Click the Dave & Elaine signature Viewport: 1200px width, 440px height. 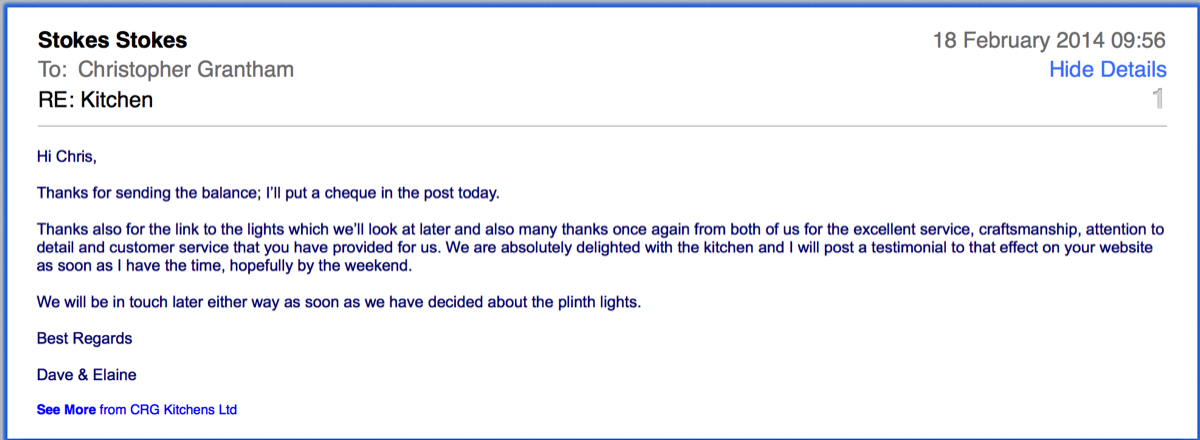[87, 374]
